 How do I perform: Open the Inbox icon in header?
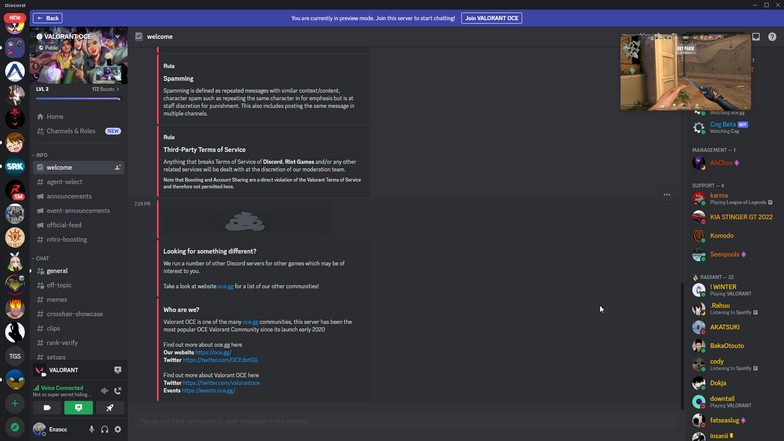pos(756,36)
